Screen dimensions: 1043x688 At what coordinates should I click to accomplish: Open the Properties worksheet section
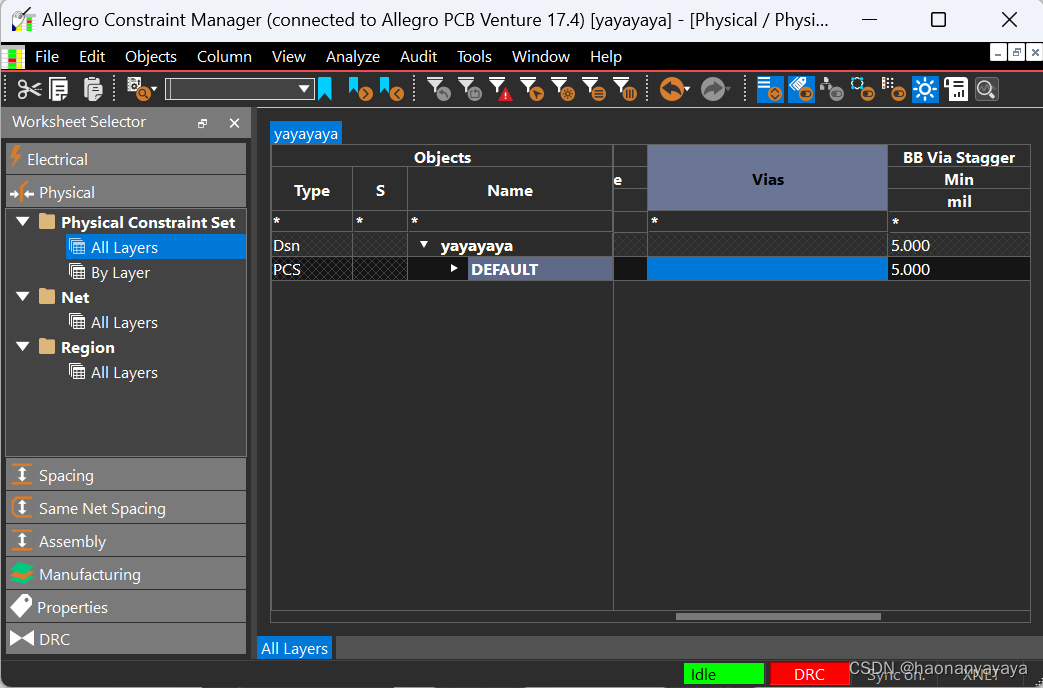tap(126, 607)
